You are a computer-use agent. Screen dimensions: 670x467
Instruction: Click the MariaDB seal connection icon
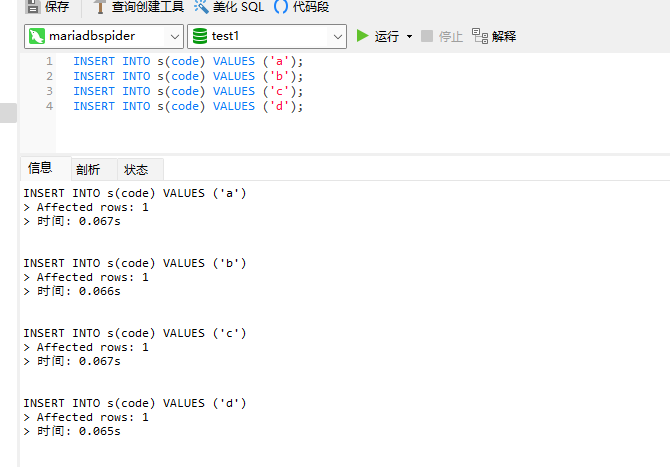(x=37, y=36)
